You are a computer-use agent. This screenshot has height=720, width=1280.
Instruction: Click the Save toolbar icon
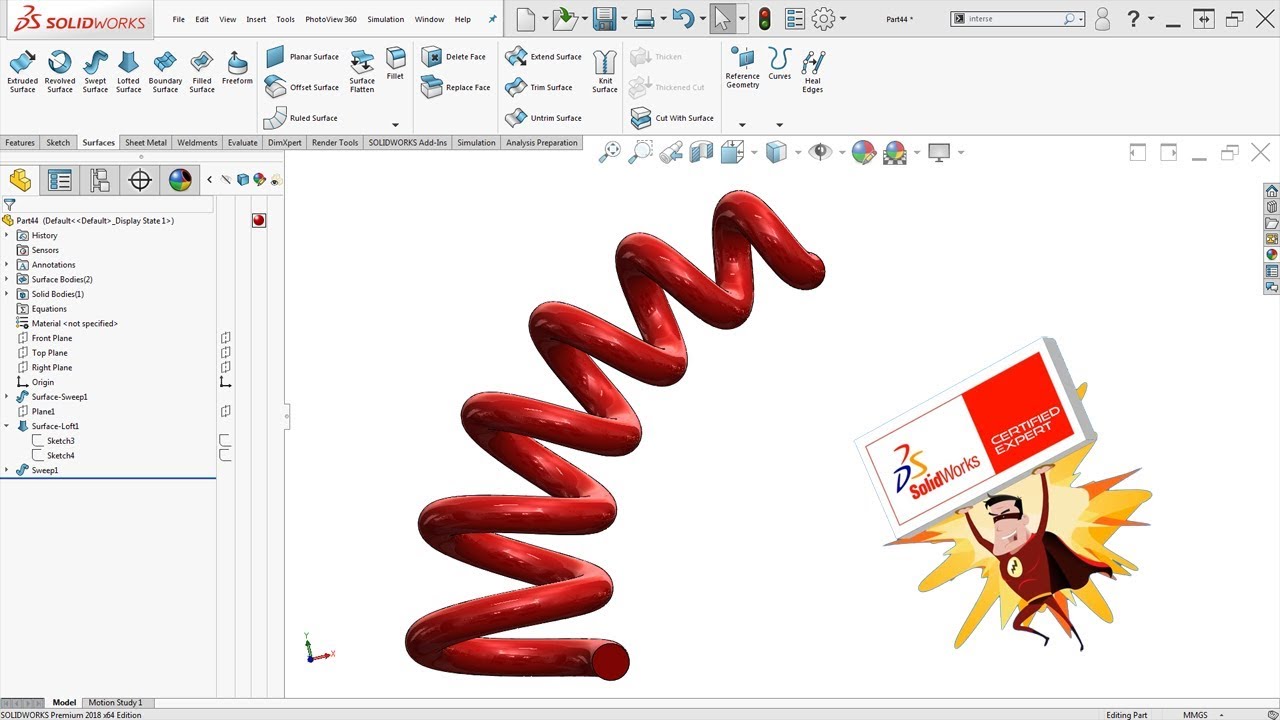(x=604, y=18)
